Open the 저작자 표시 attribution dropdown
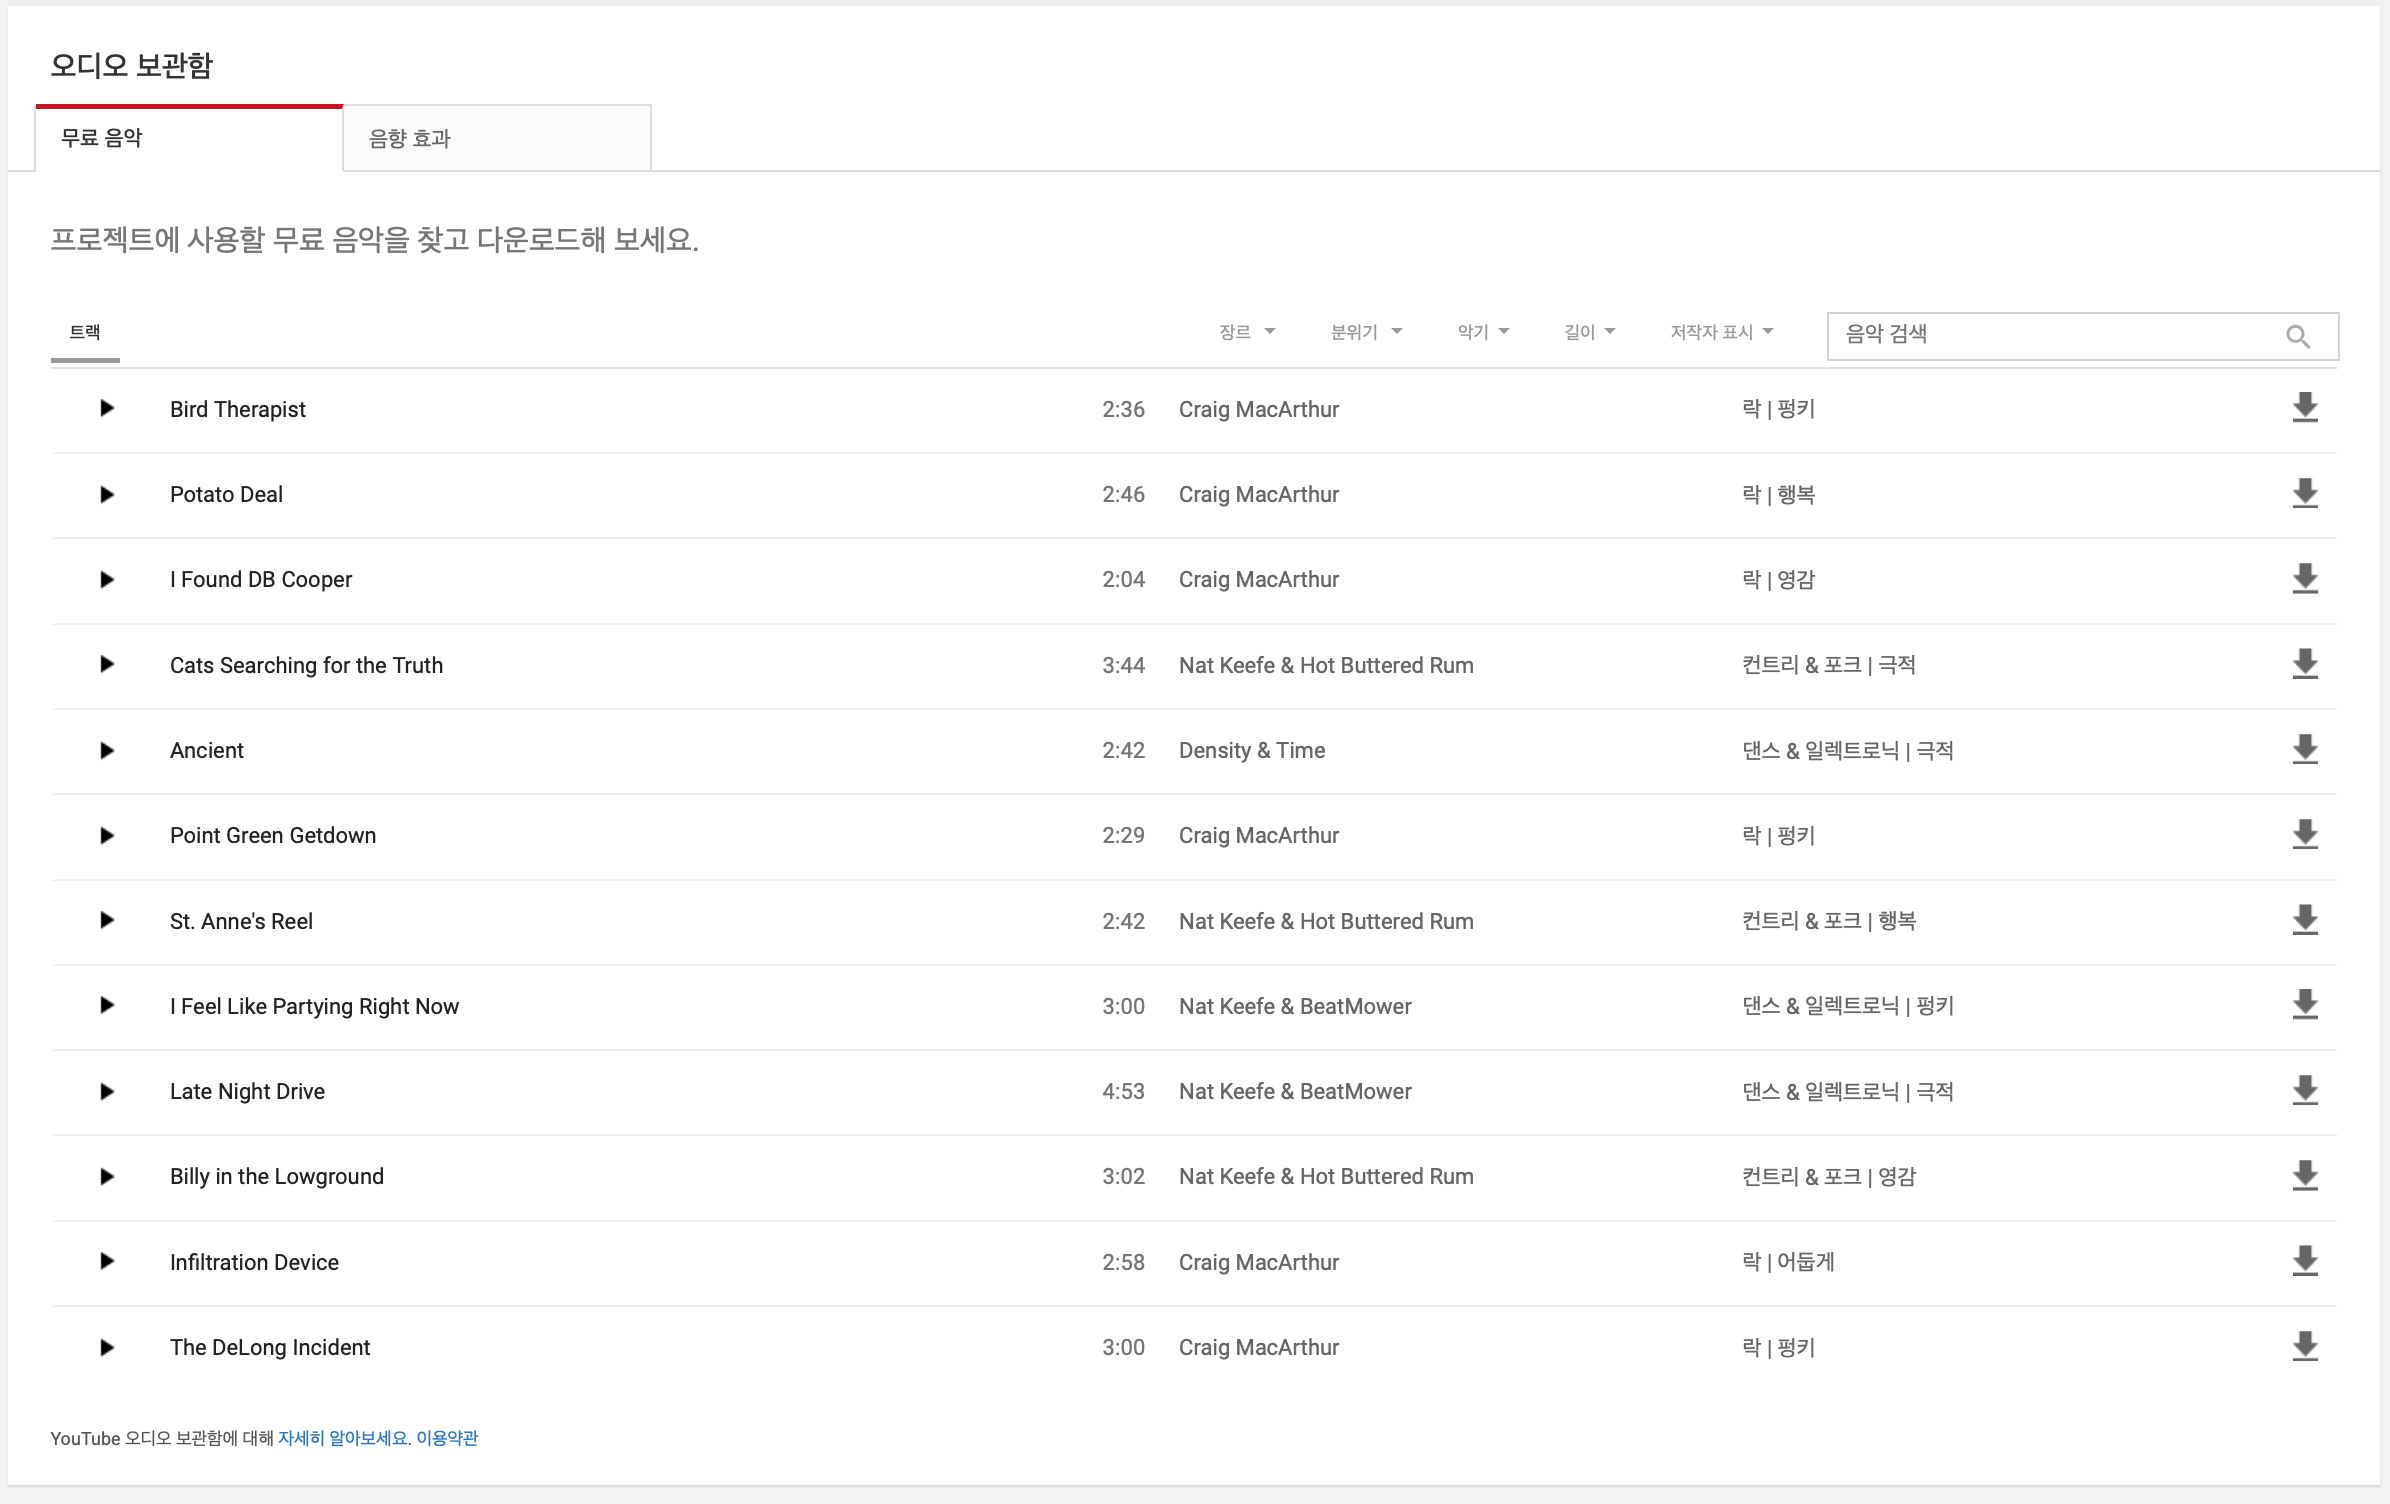This screenshot has width=2390, height=1504. tap(1721, 332)
